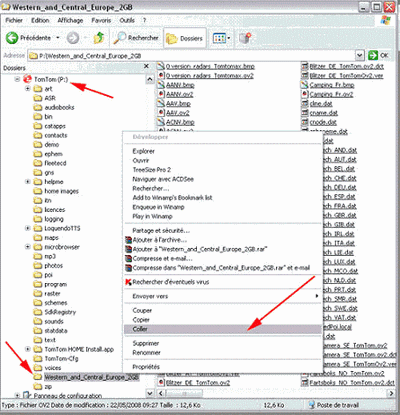Select the home images folder

(62, 191)
